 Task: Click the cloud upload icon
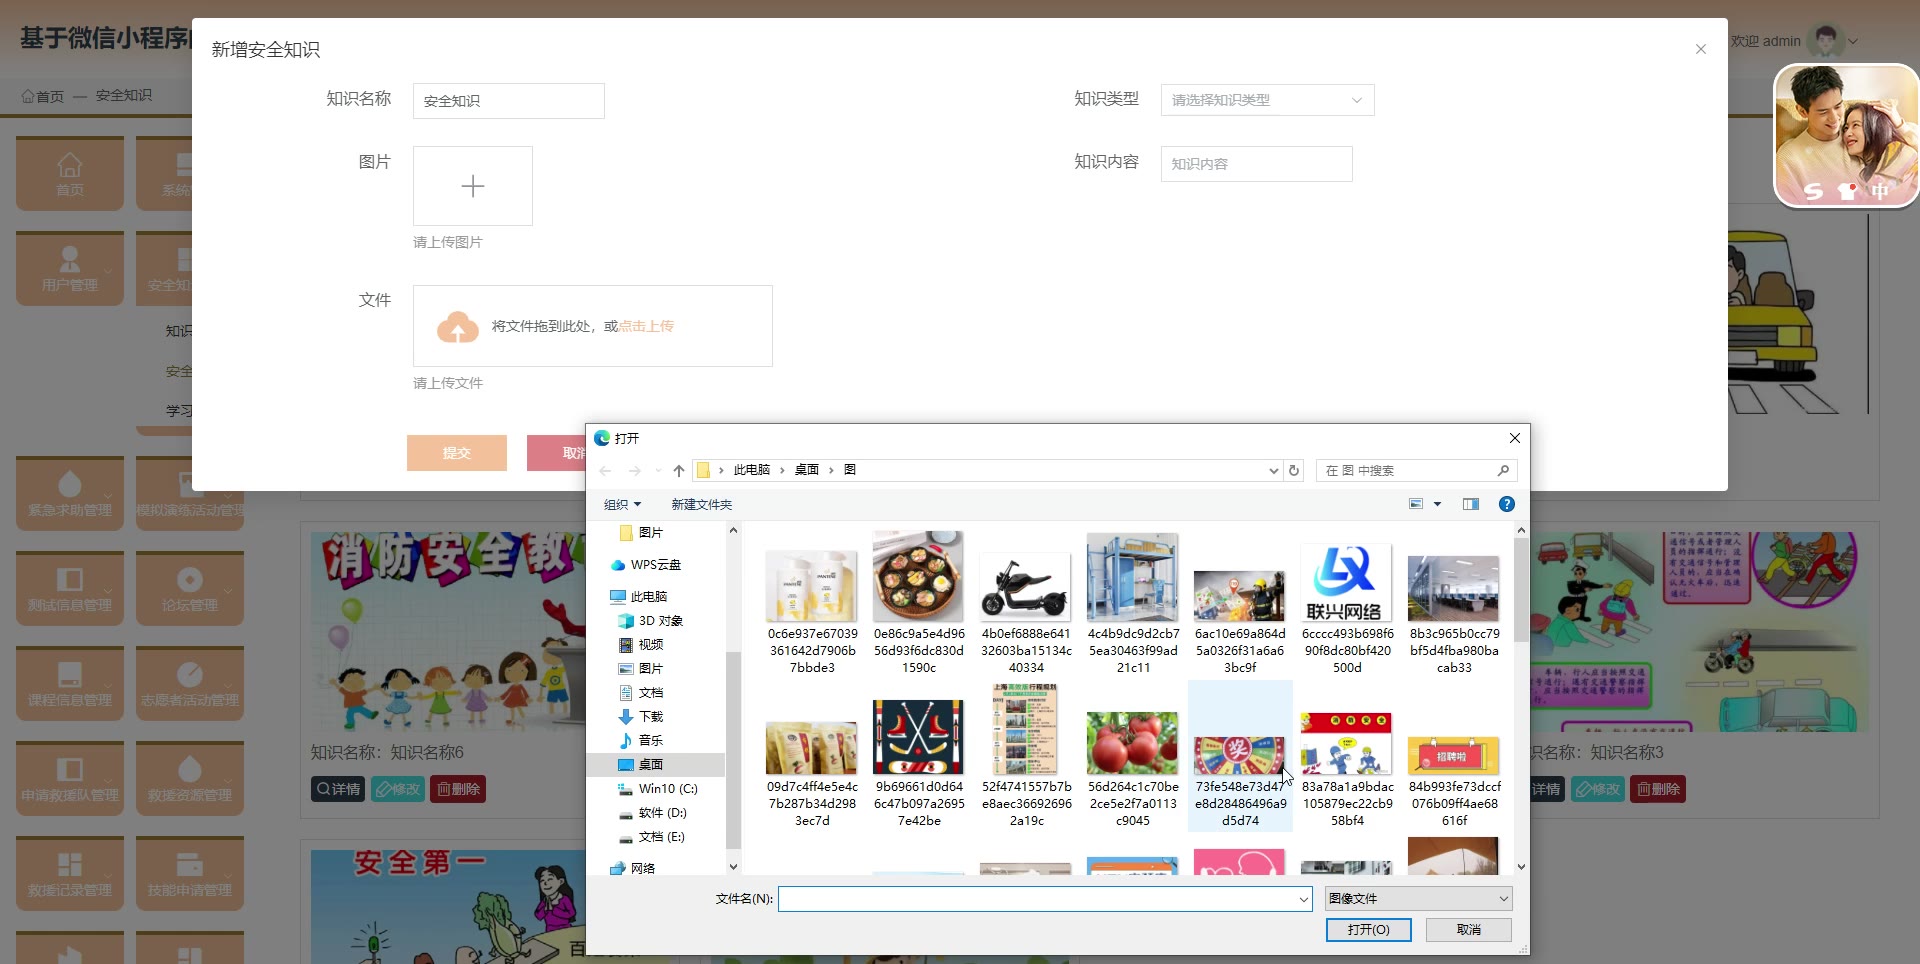[x=457, y=327]
